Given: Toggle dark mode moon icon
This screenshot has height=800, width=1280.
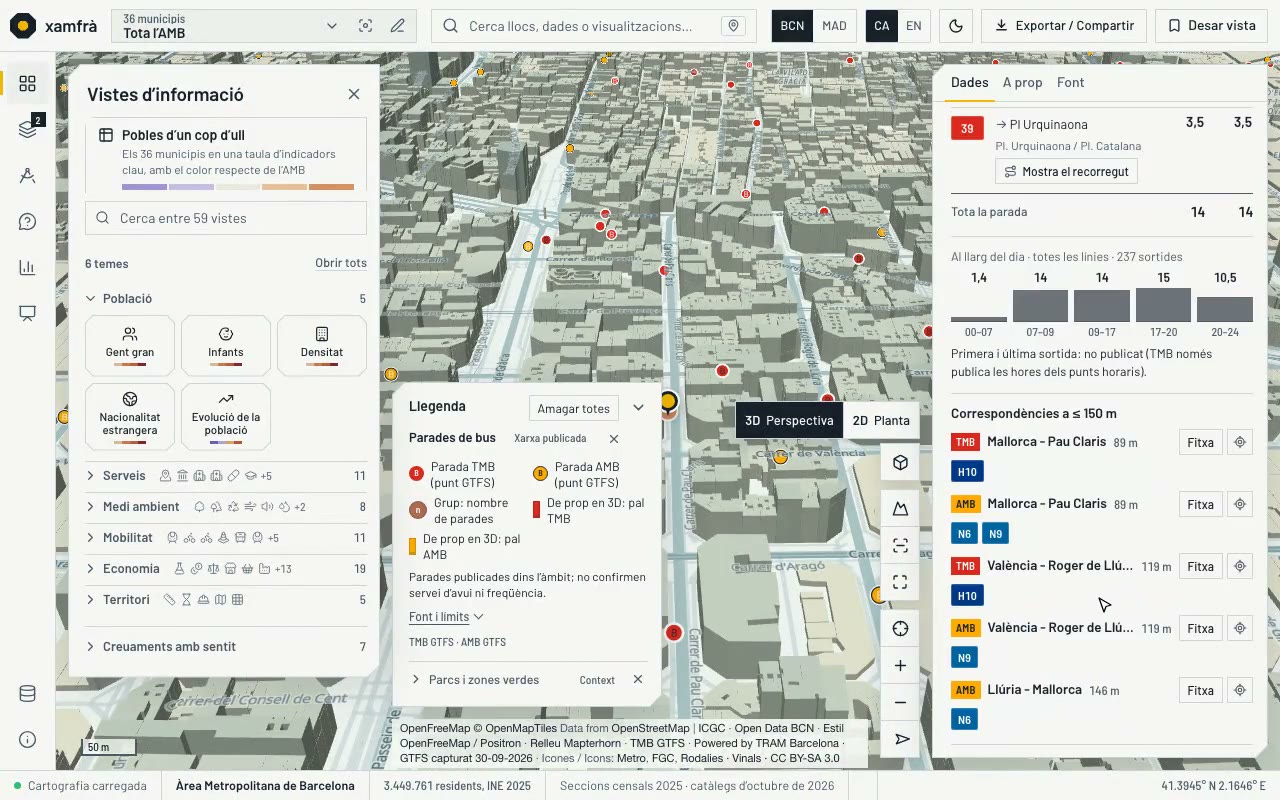Looking at the screenshot, I should [x=956, y=26].
